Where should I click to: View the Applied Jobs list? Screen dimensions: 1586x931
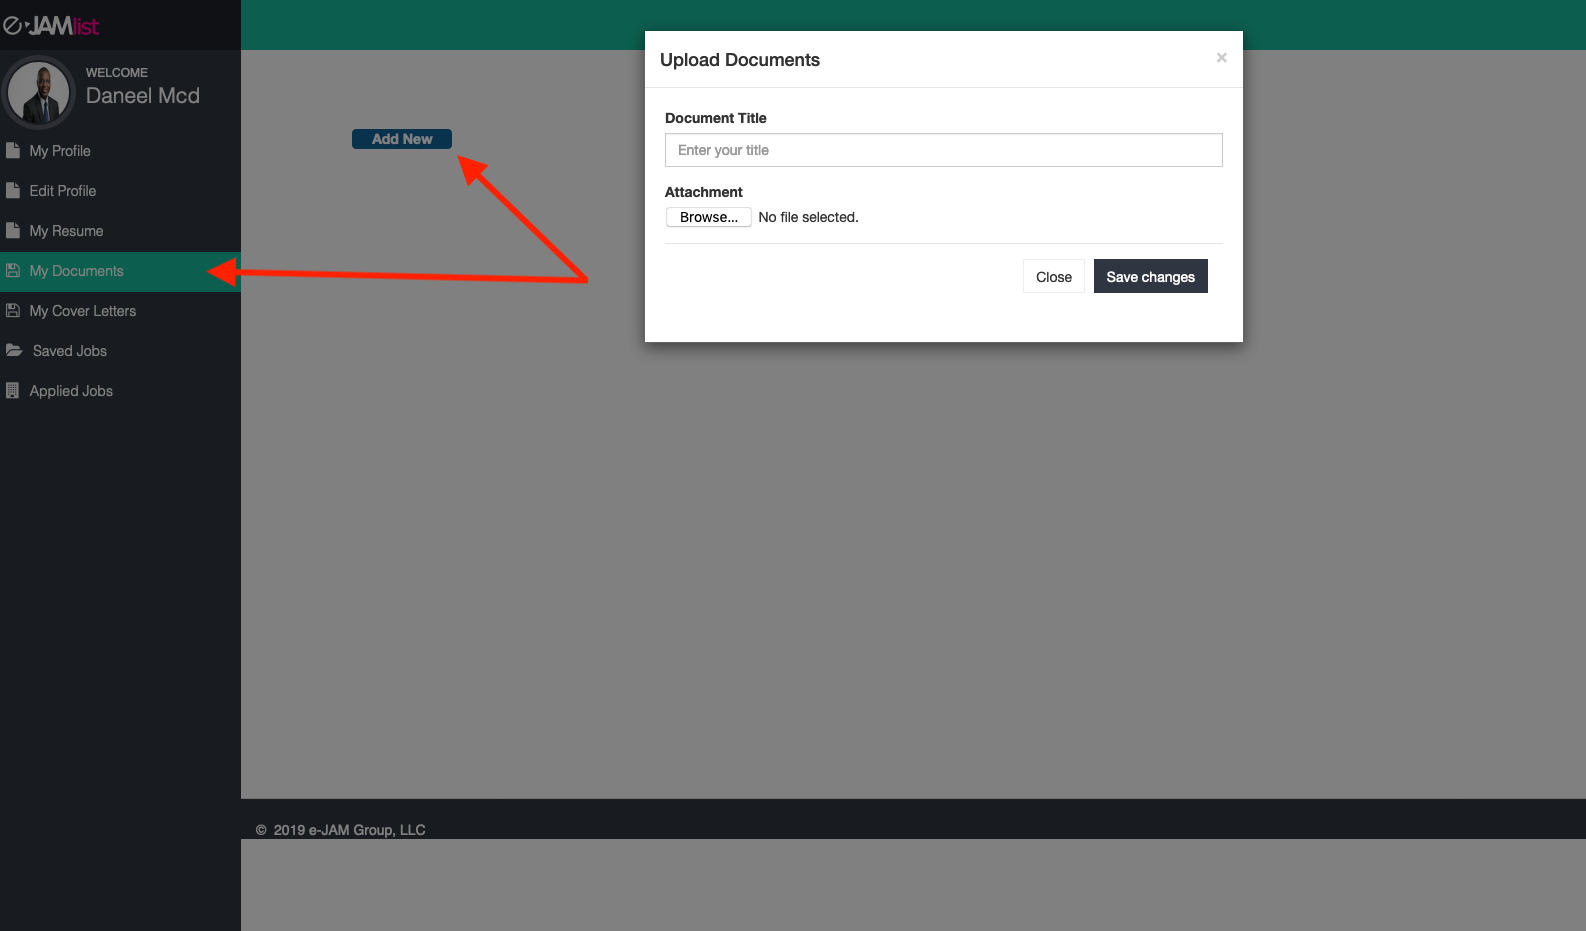tap(71, 391)
